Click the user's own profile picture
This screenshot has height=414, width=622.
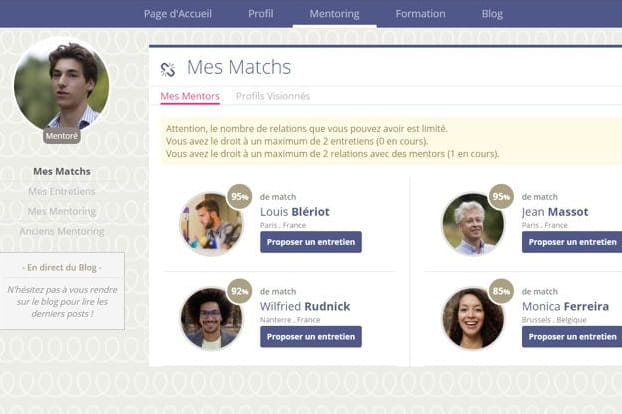[61, 85]
